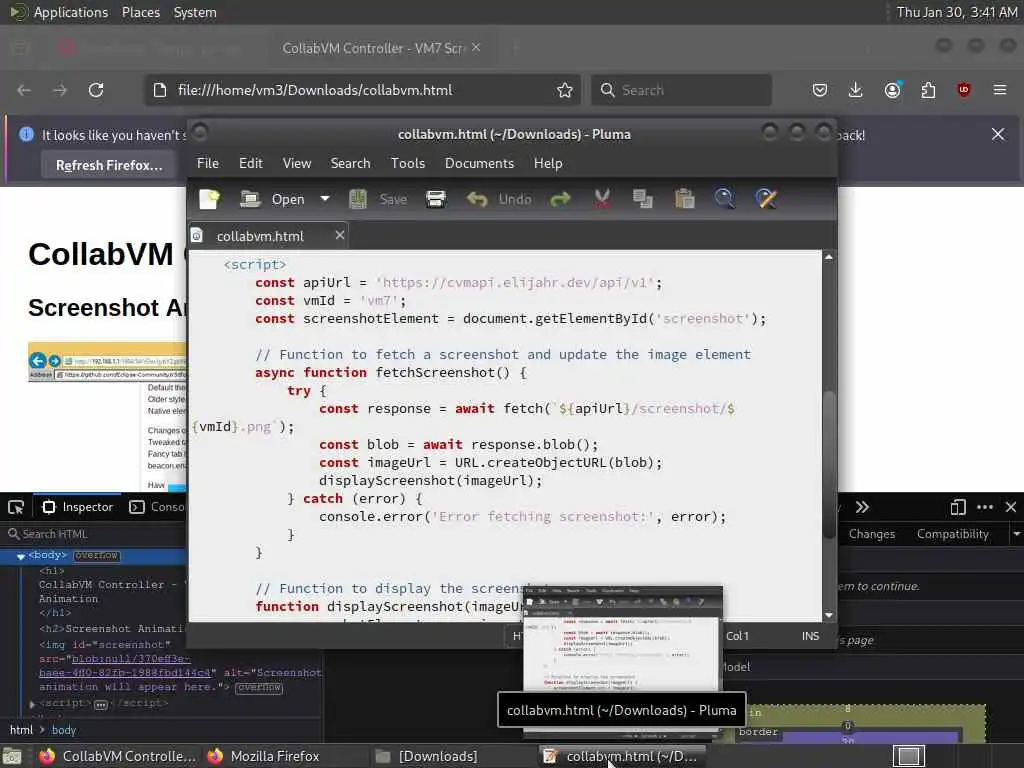
Task: Go back in Firefox
Action: click(x=24, y=90)
